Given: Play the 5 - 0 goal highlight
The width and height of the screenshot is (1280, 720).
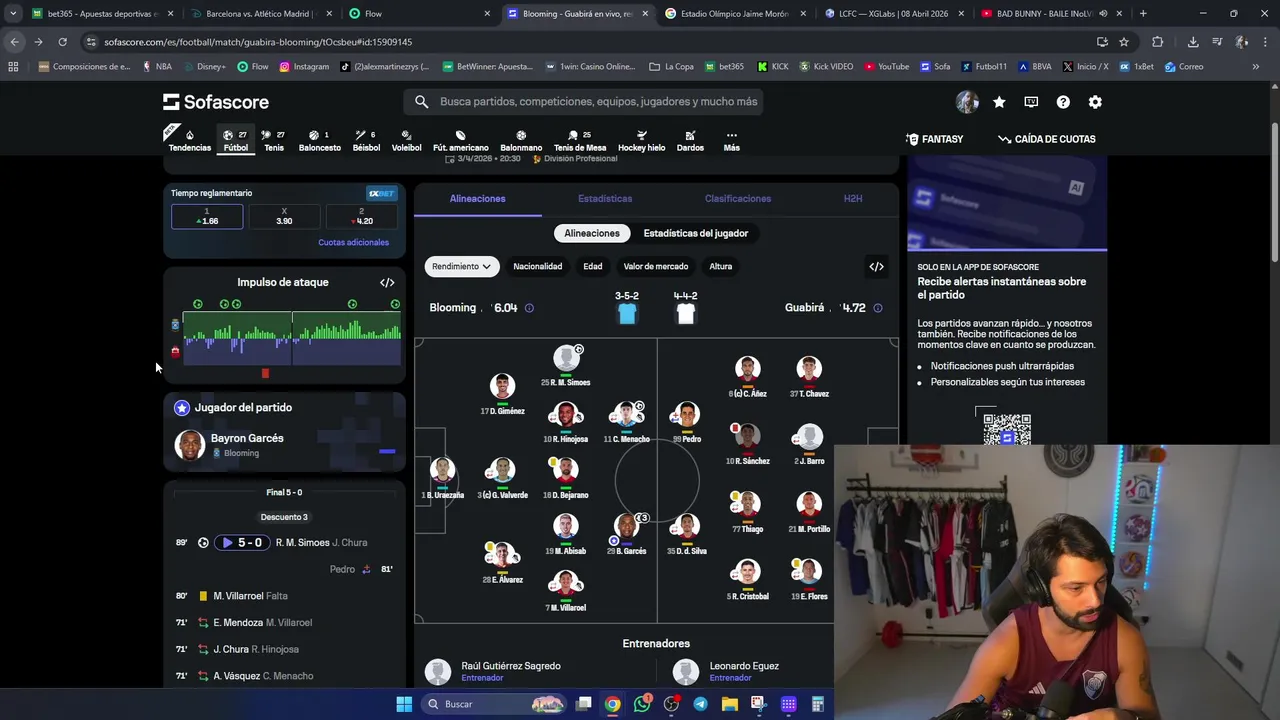Looking at the screenshot, I should pos(242,543).
